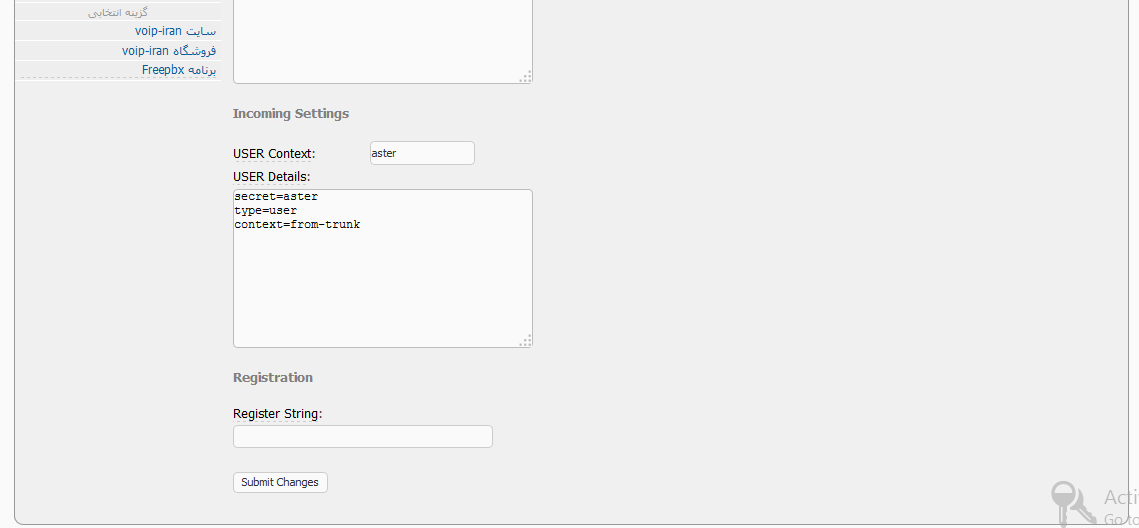This screenshot has height=528, width=1139.
Task: Click the type=user line in USER Details
Action: tap(266, 211)
